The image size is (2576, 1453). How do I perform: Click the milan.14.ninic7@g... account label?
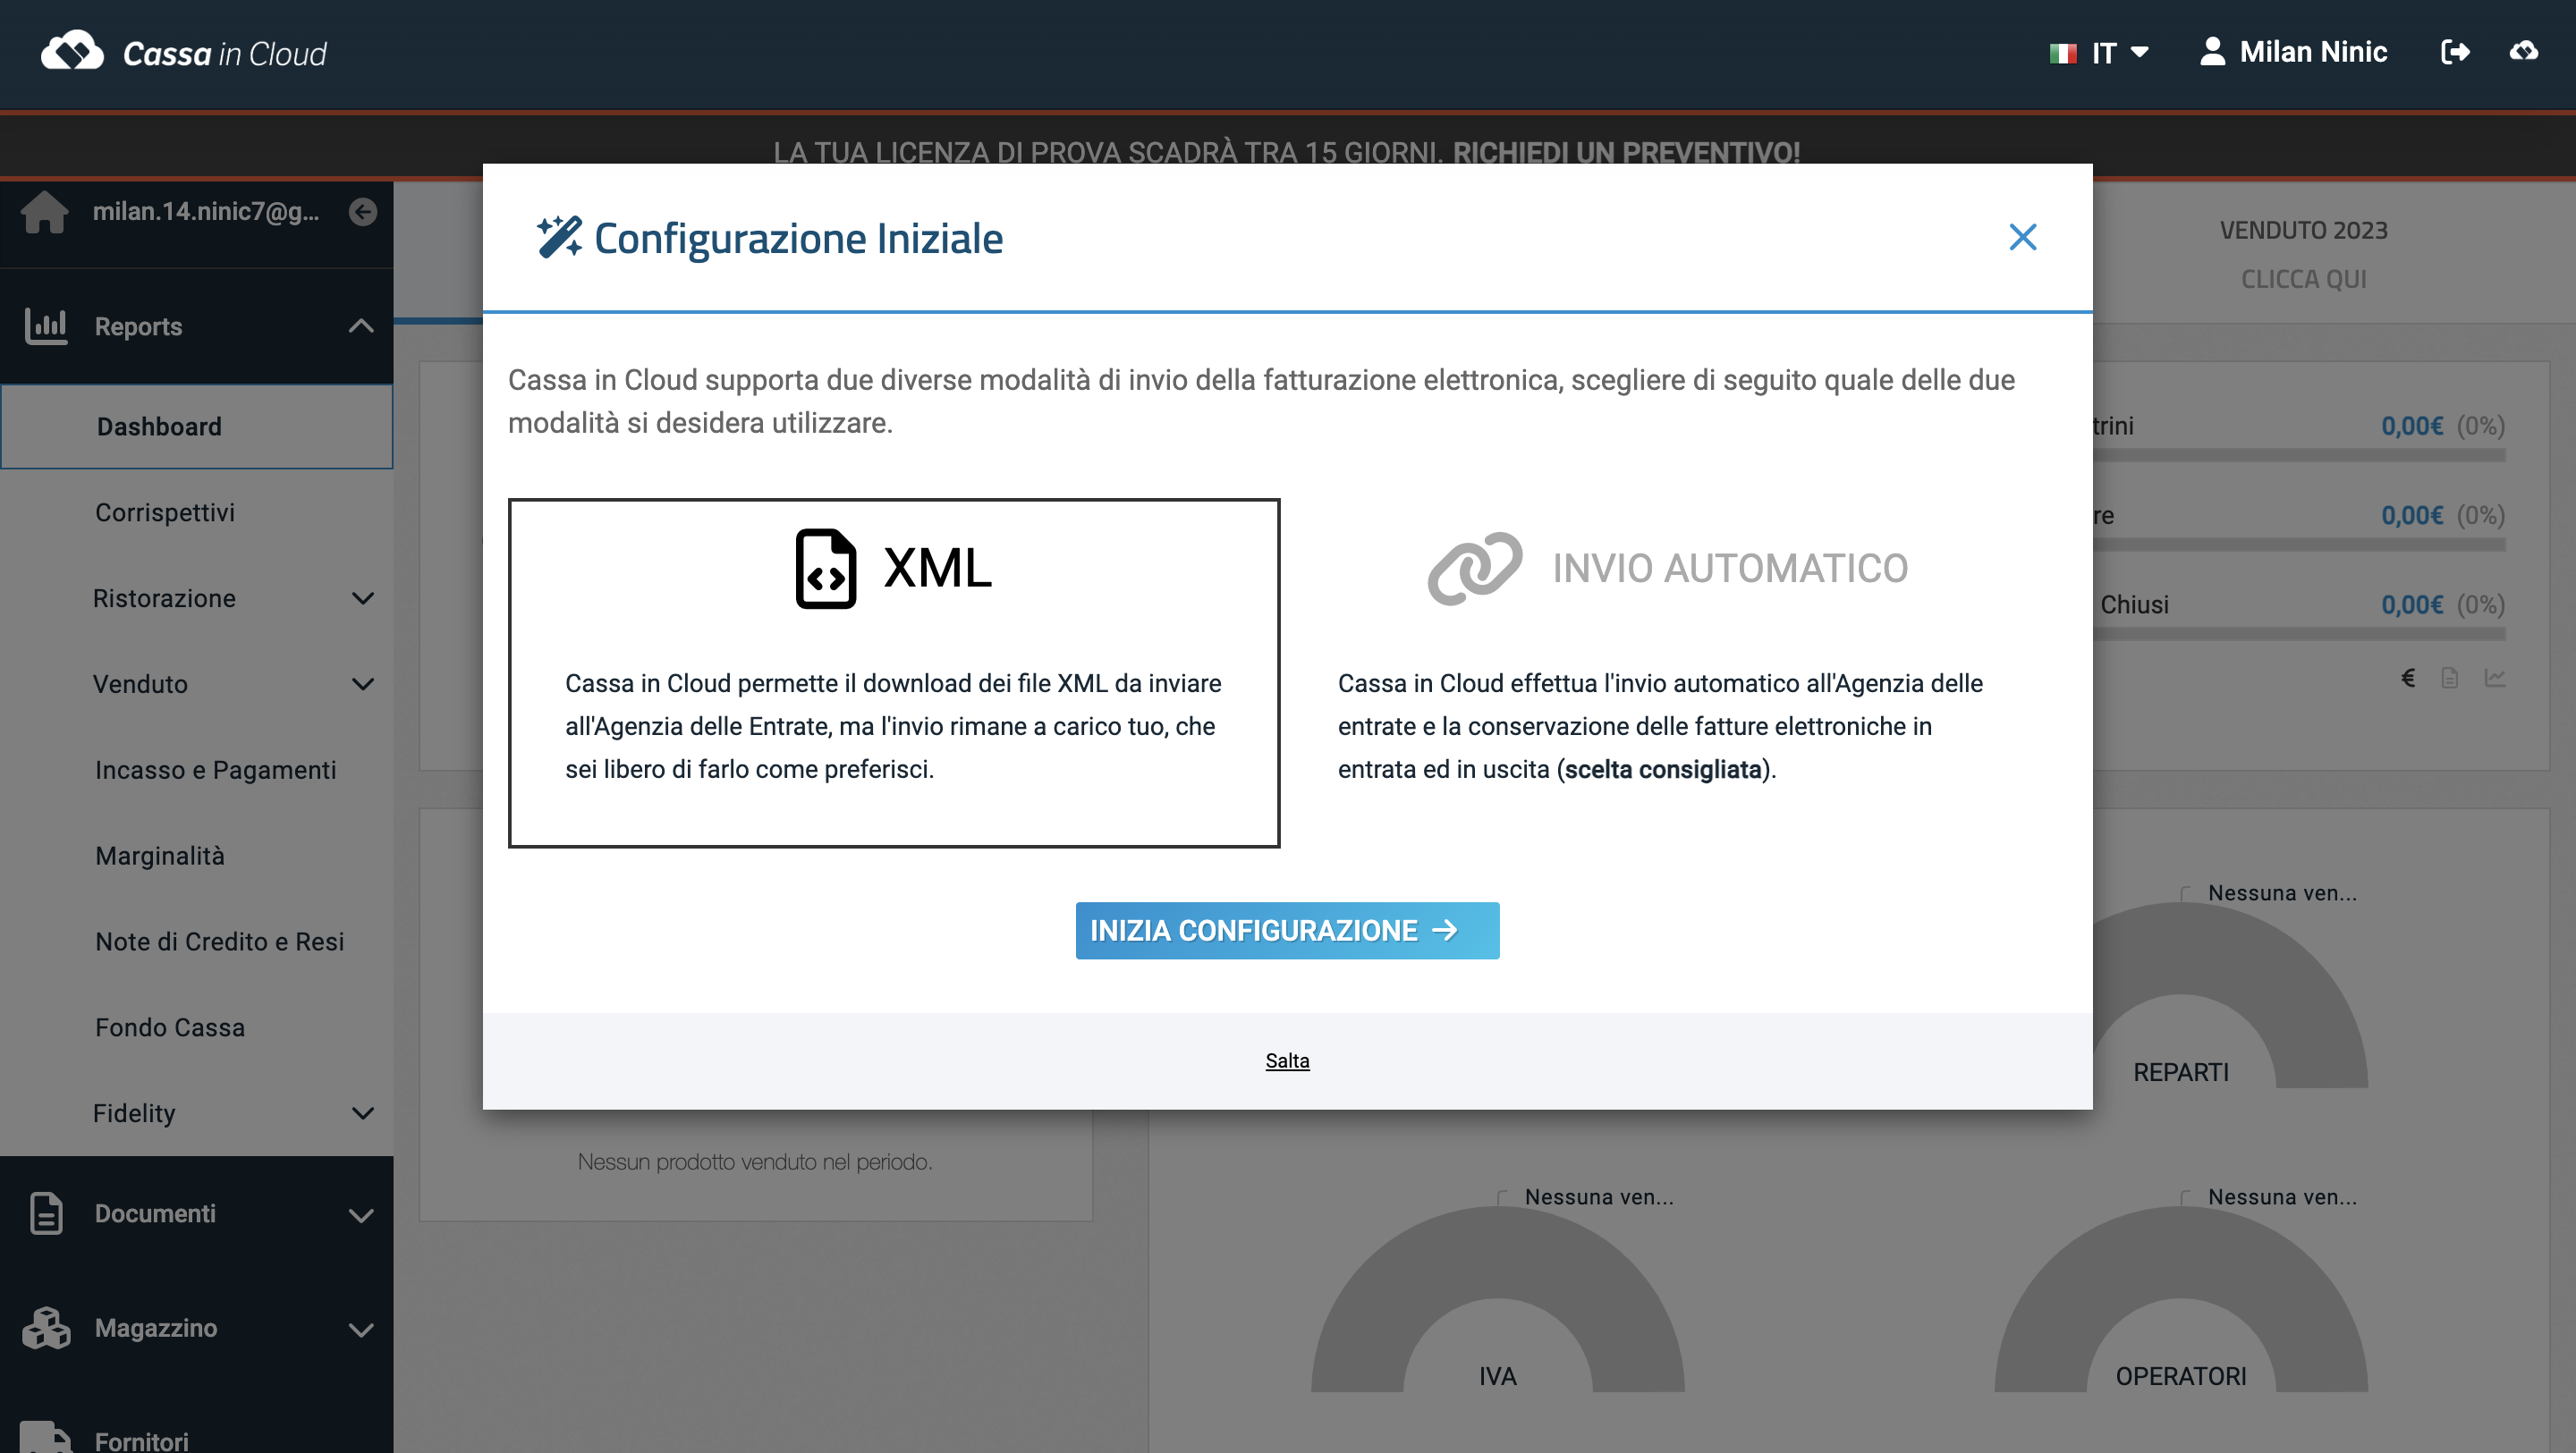click(x=206, y=212)
